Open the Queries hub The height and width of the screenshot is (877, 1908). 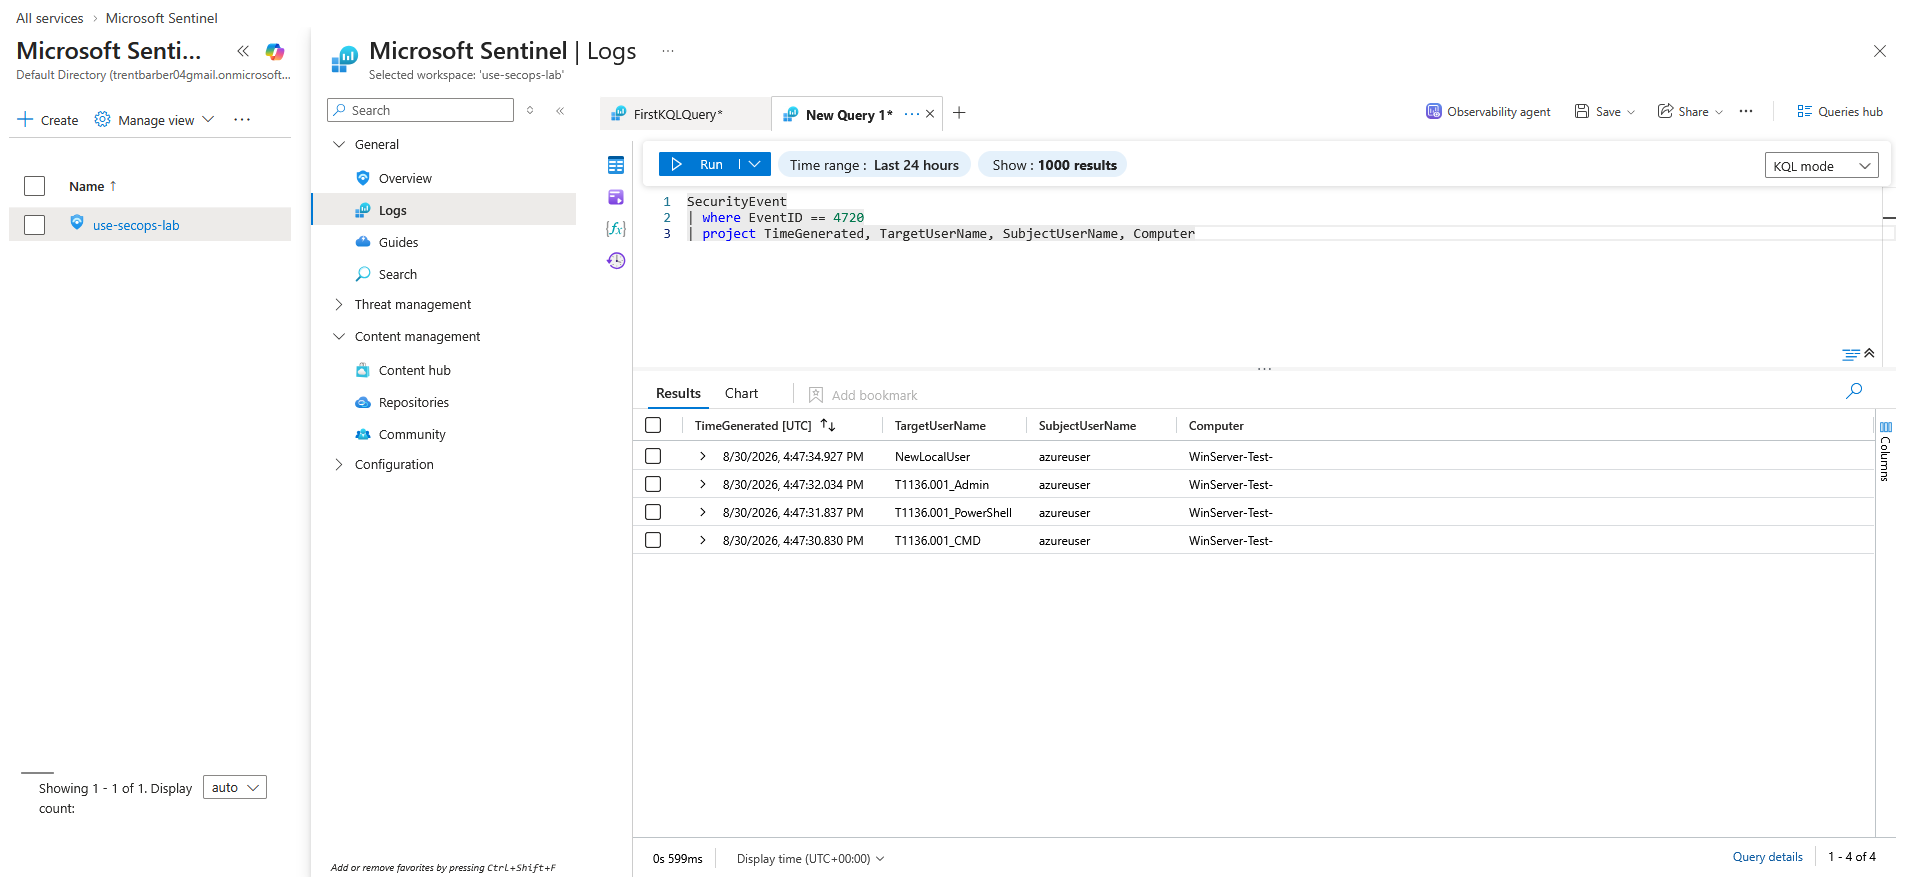(1840, 112)
